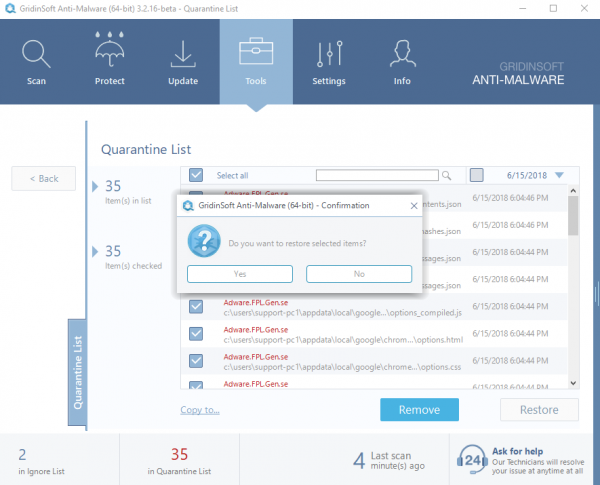Image resolution: width=600 pixels, height=485 pixels.
Task: Select the vertical Quarantine List tab
Action: [78, 372]
